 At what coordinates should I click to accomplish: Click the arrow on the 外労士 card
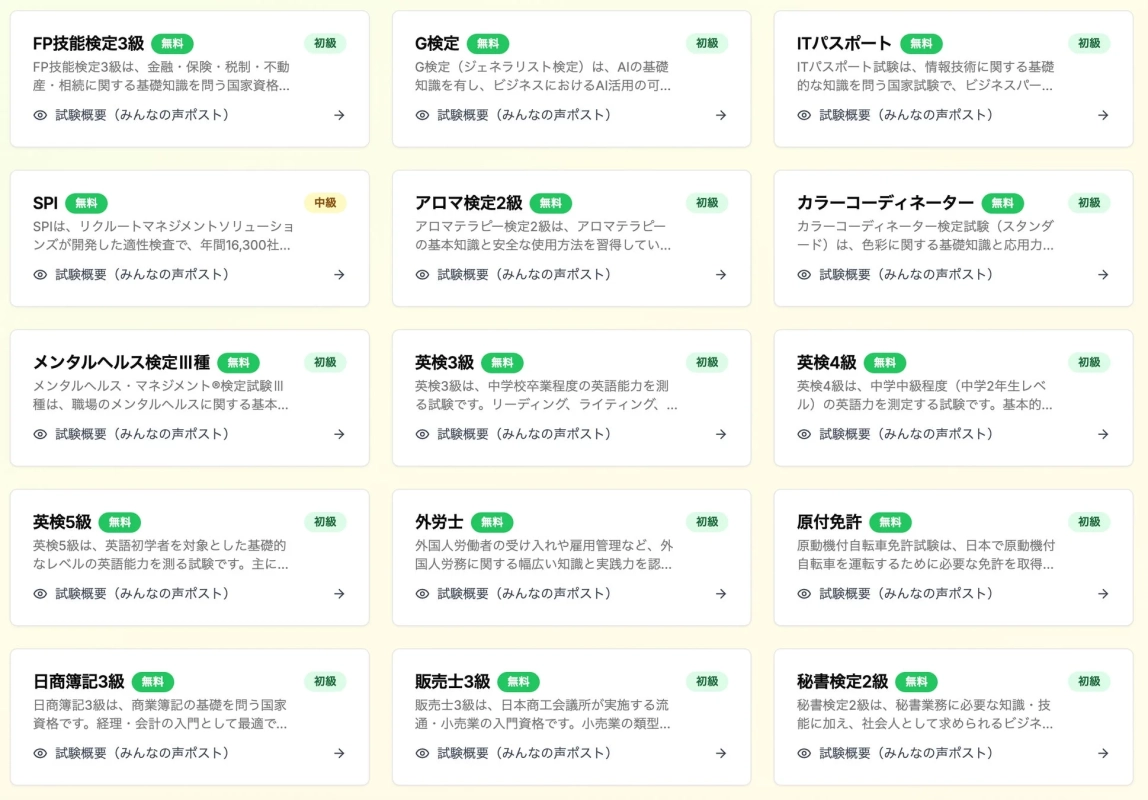tap(721, 593)
